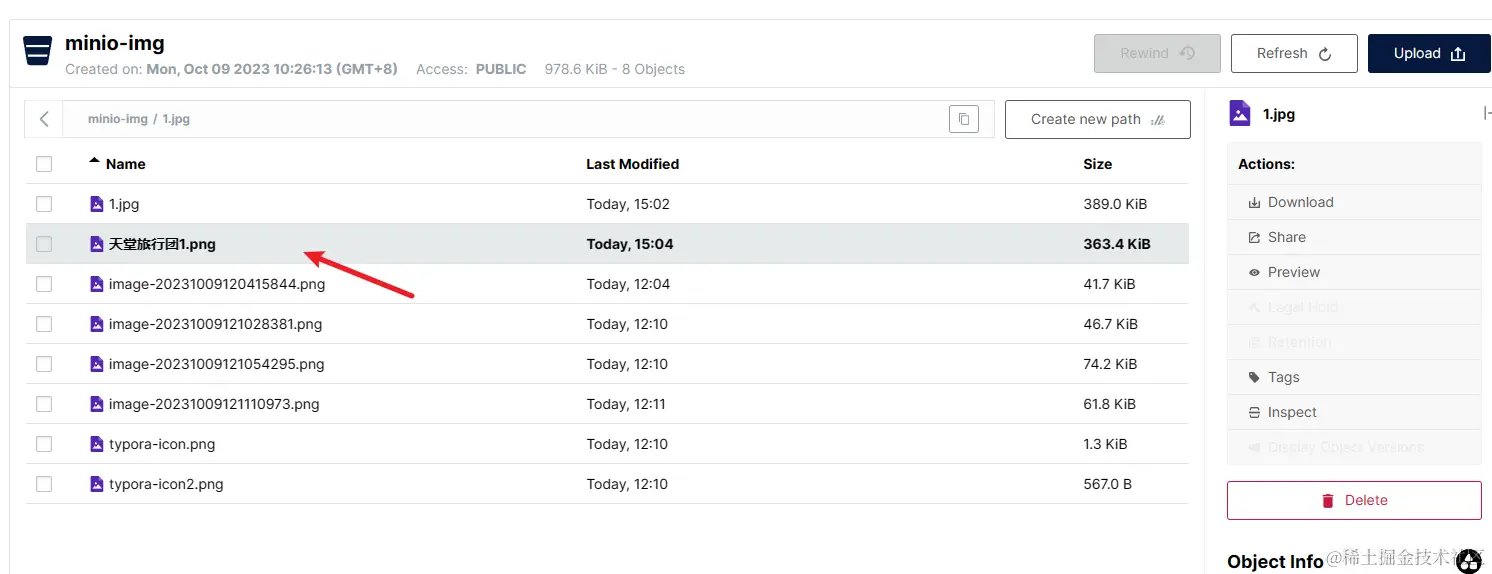Click file icon of 天堂旅行团1.png
Viewport: 1492px width, 574px height.
pyautogui.click(x=97, y=244)
